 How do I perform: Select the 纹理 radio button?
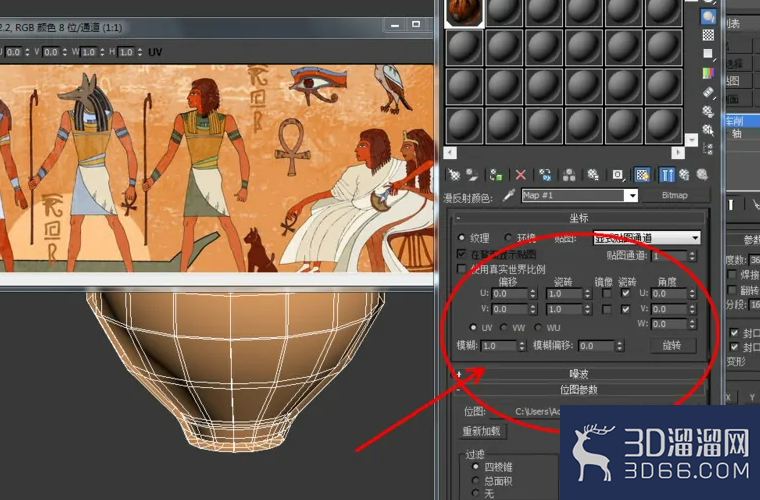[461, 238]
